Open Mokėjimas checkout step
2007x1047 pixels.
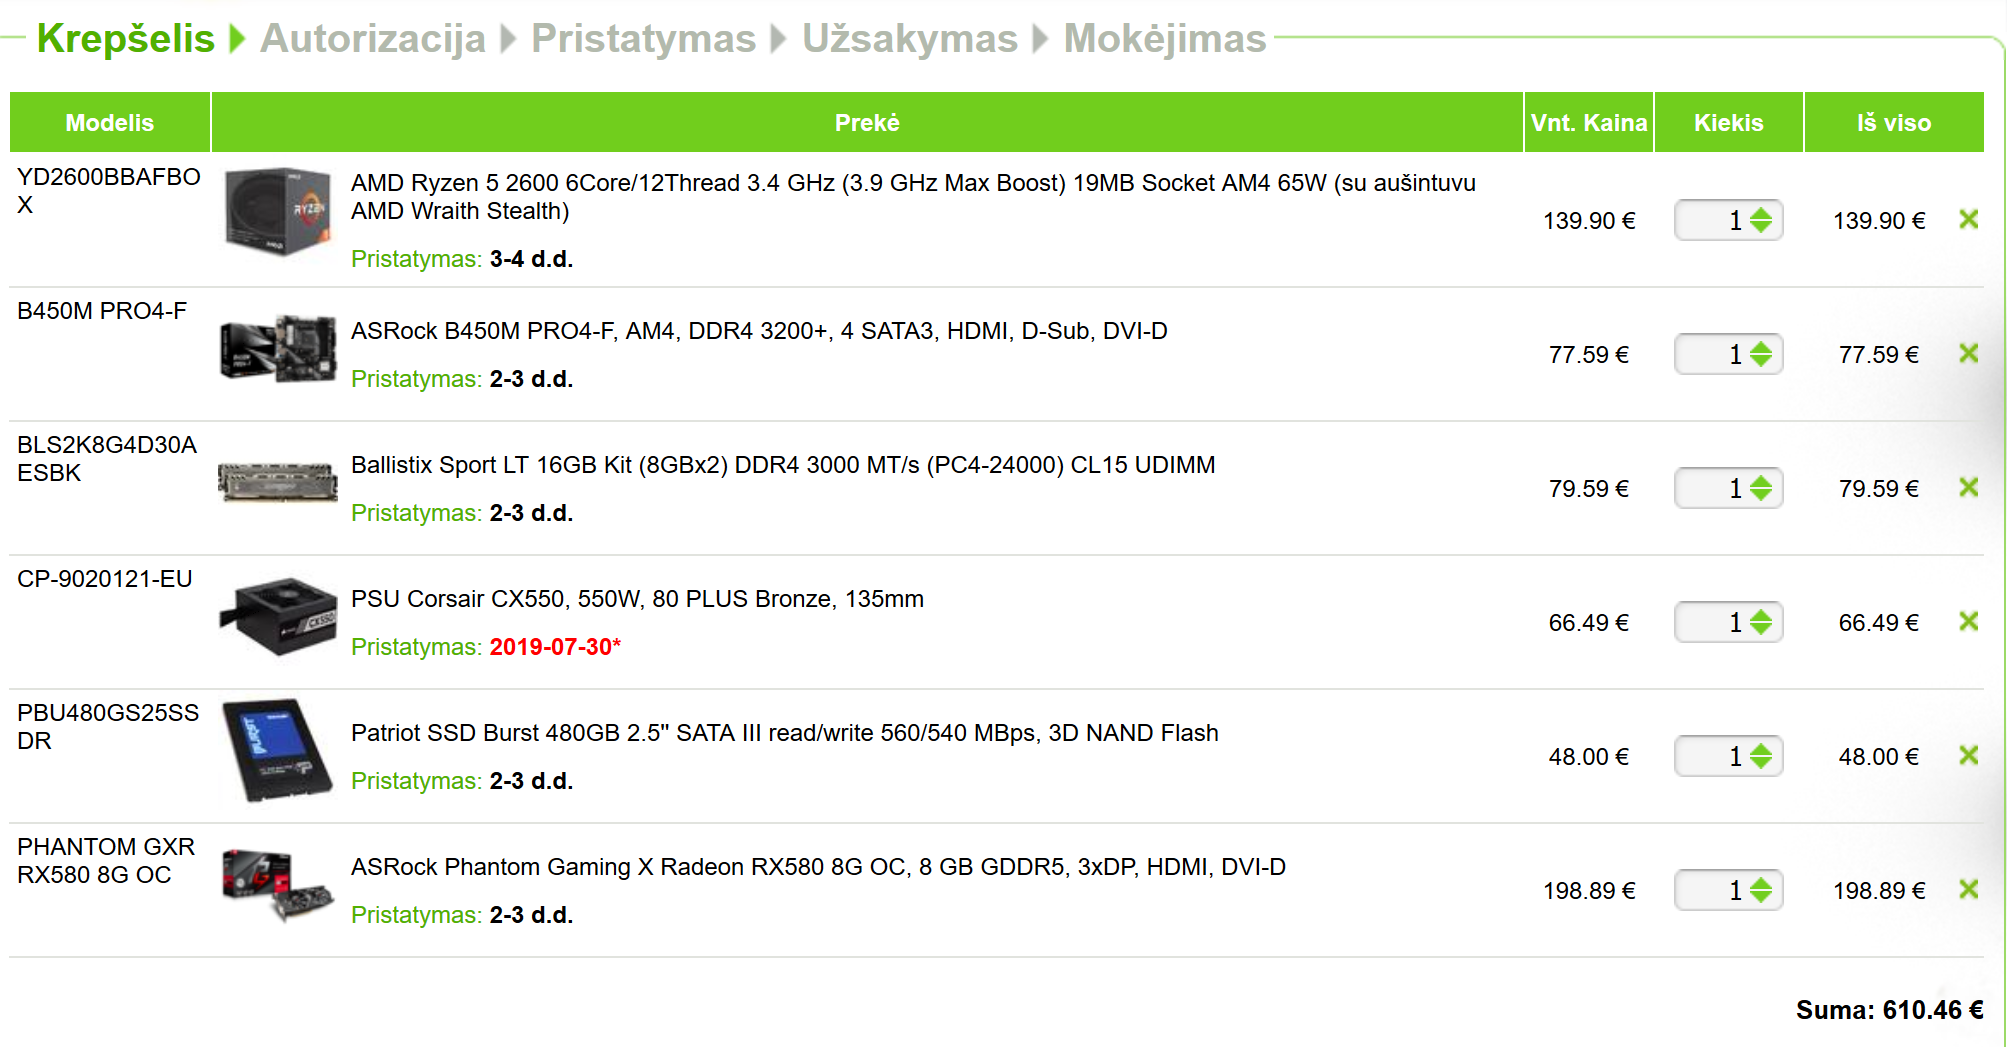click(x=1165, y=39)
